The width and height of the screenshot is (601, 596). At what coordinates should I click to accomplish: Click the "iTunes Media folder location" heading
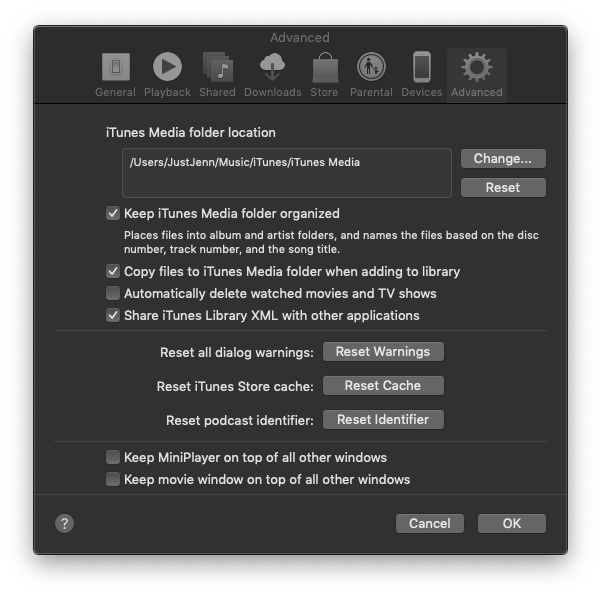point(190,133)
